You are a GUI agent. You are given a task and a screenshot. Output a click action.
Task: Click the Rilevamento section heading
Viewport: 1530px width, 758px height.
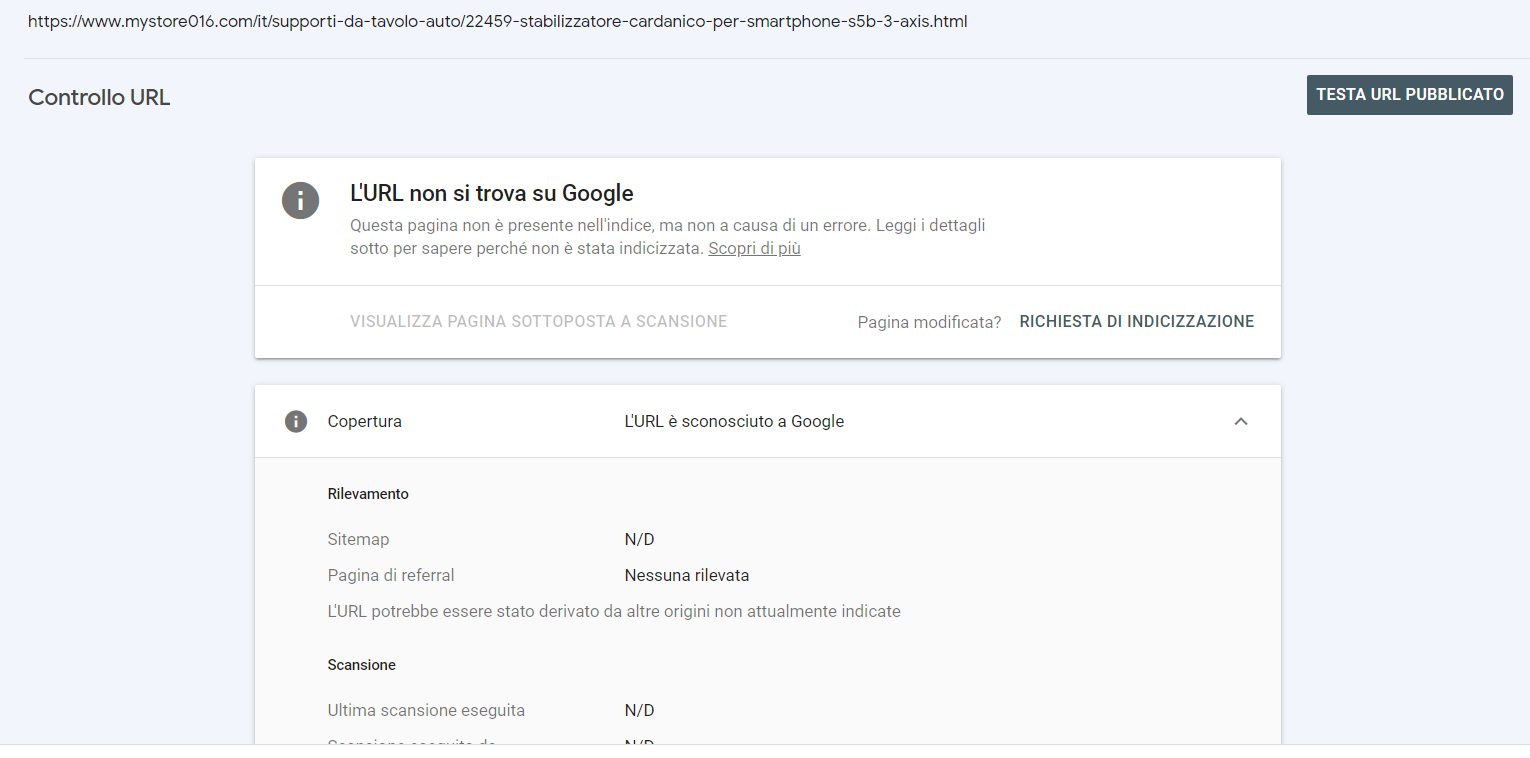(368, 494)
